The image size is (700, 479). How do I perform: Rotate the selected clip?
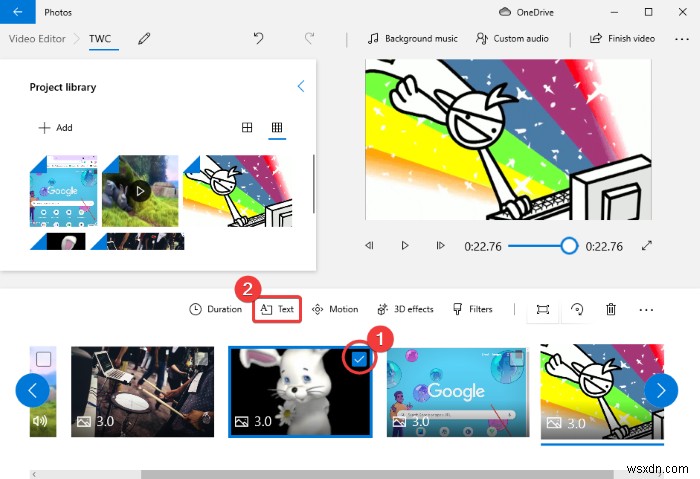coord(577,309)
